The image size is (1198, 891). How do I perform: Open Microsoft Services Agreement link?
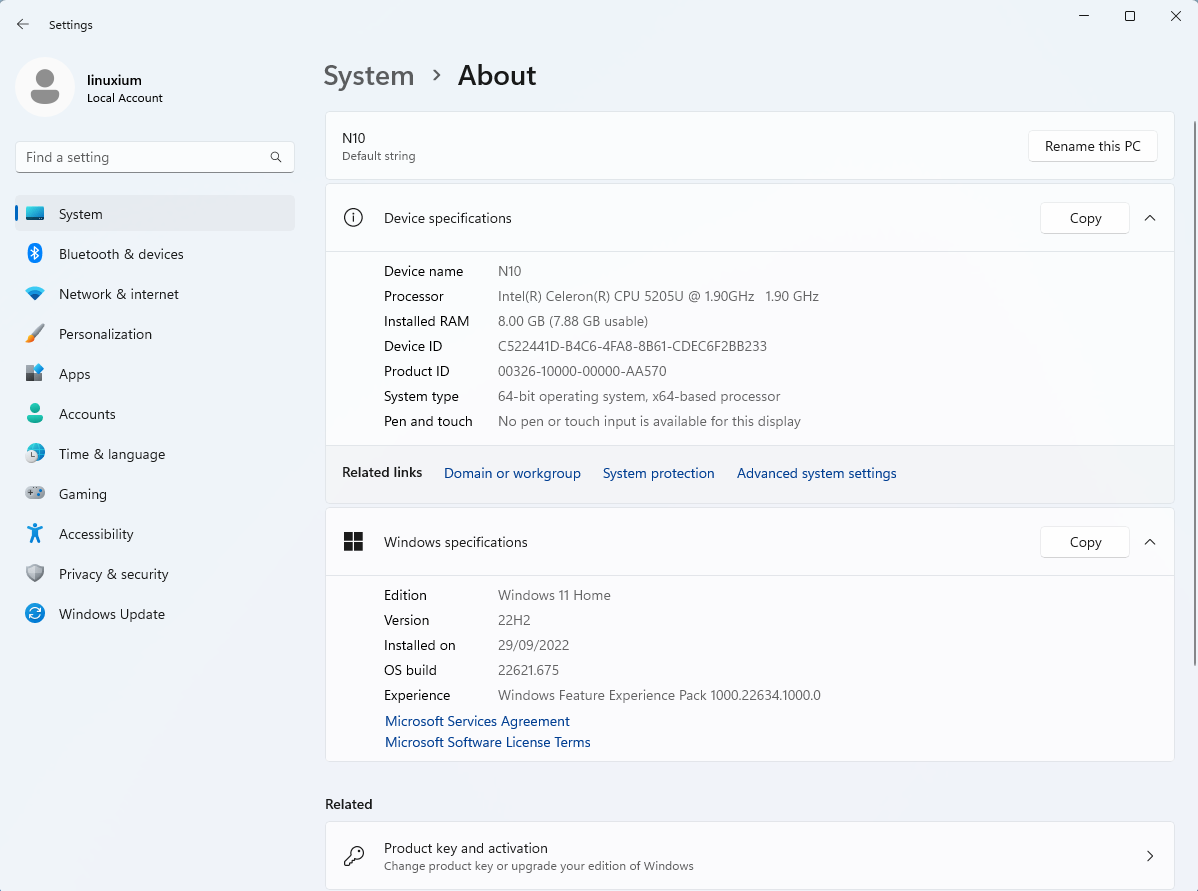pos(478,721)
